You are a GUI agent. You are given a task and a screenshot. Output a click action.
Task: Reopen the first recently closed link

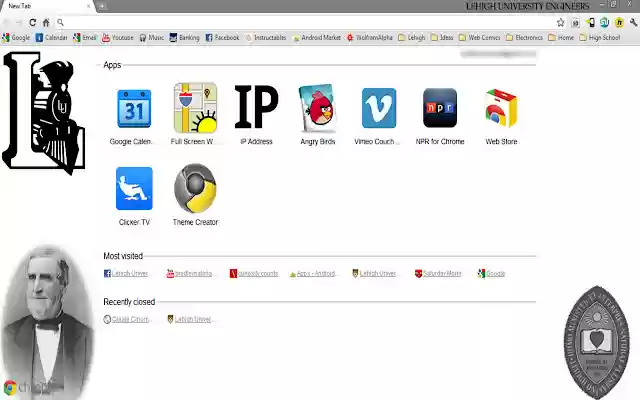tap(126, 319)
